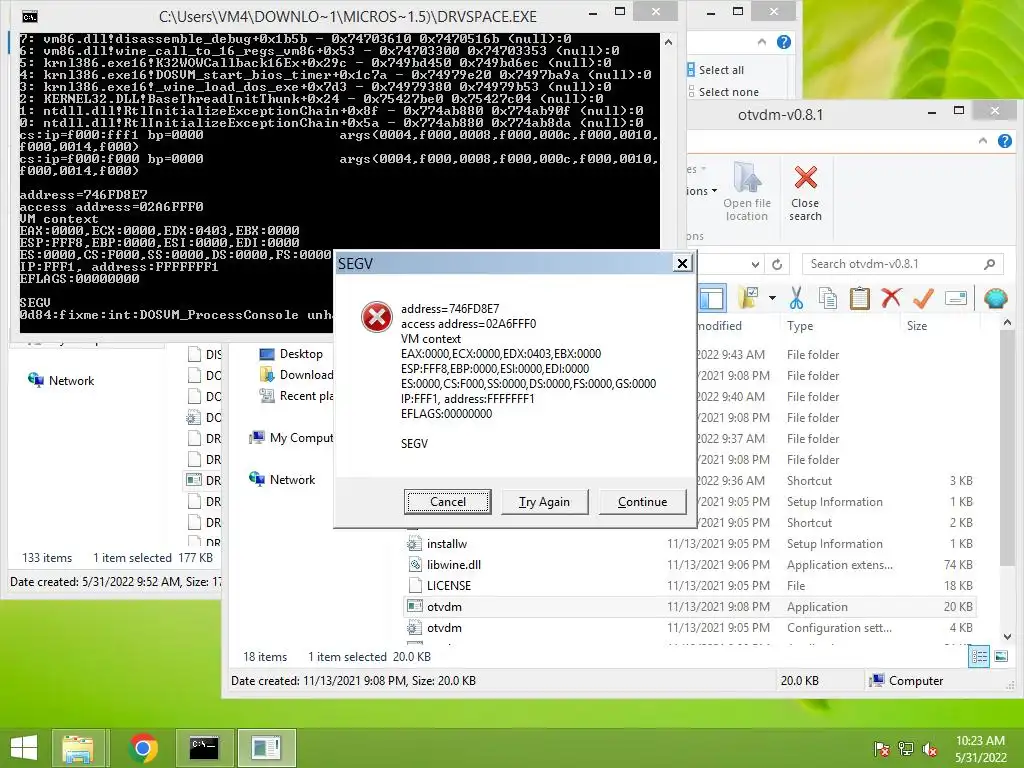Collapse the ribbon in otvdm-v0.8.1 window
1024x768 pixels.
pos(983,140)
